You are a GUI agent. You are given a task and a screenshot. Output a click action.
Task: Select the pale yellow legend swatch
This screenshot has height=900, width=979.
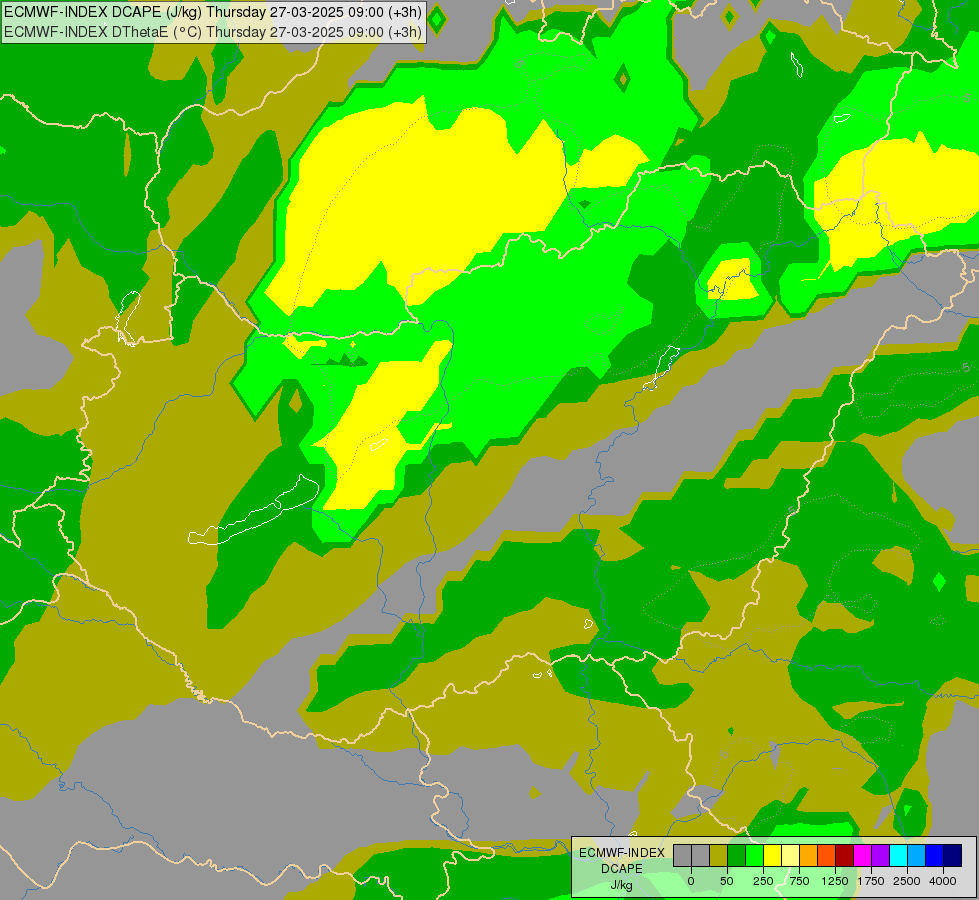coord(790,856)
